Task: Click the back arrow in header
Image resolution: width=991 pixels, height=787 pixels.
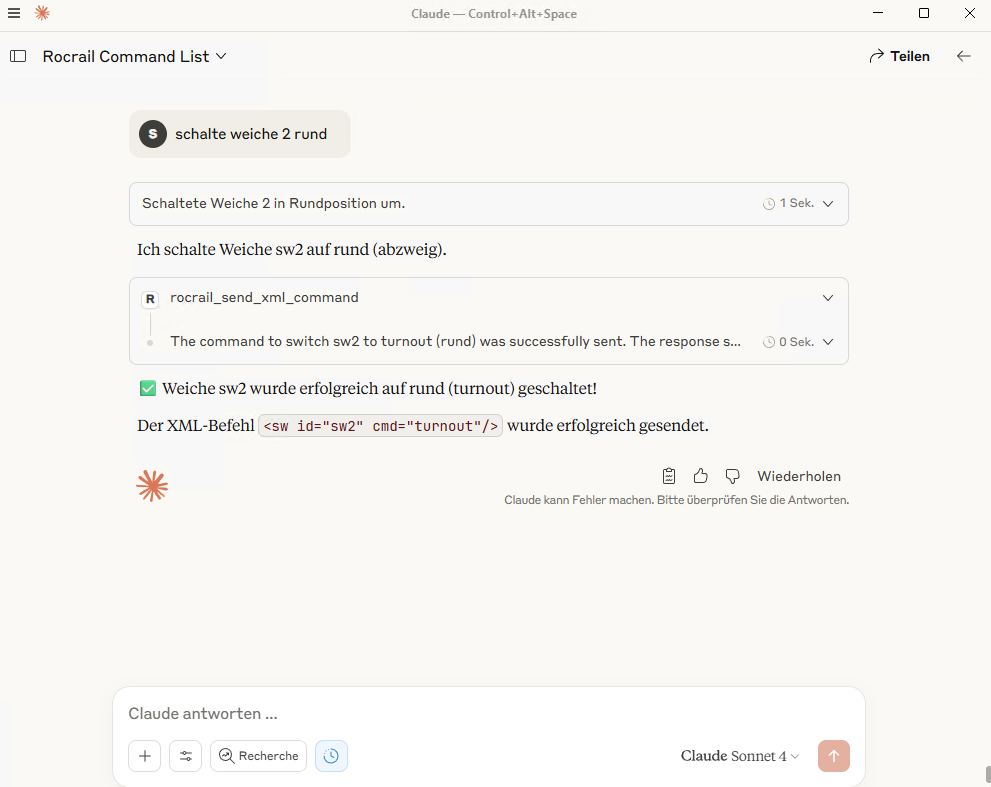Action: 963,56
